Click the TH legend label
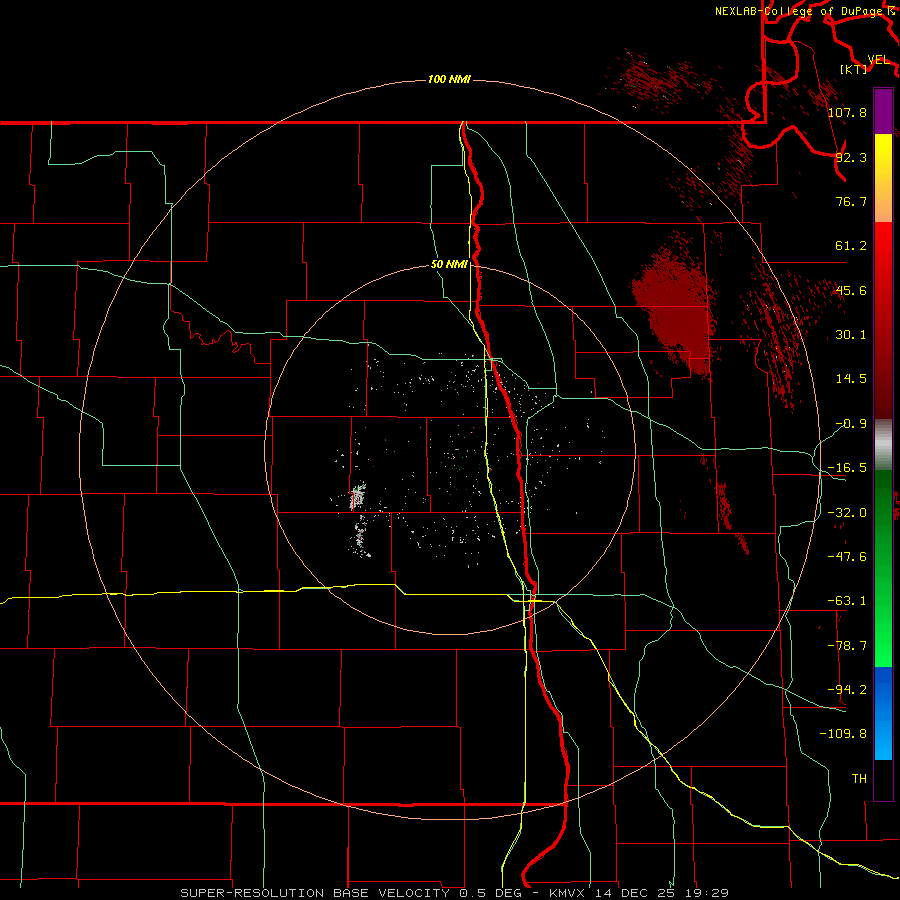900x900 pixels. (x=859, y=779)
